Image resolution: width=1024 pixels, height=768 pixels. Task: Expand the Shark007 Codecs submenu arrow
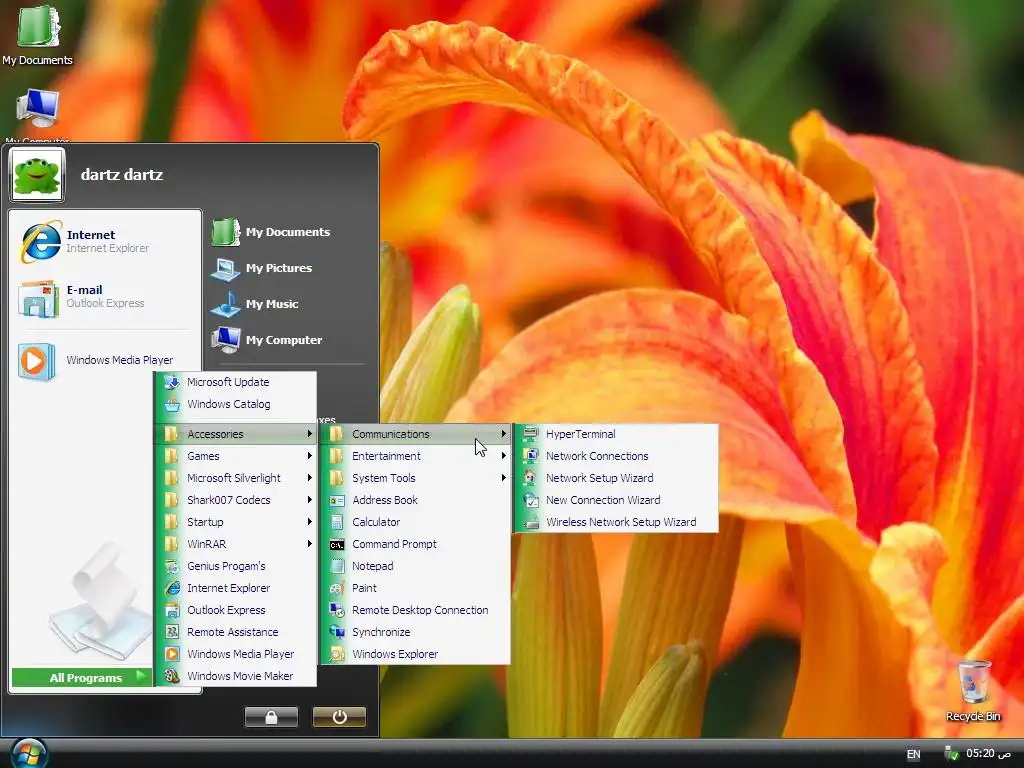(x=310, y=500)
